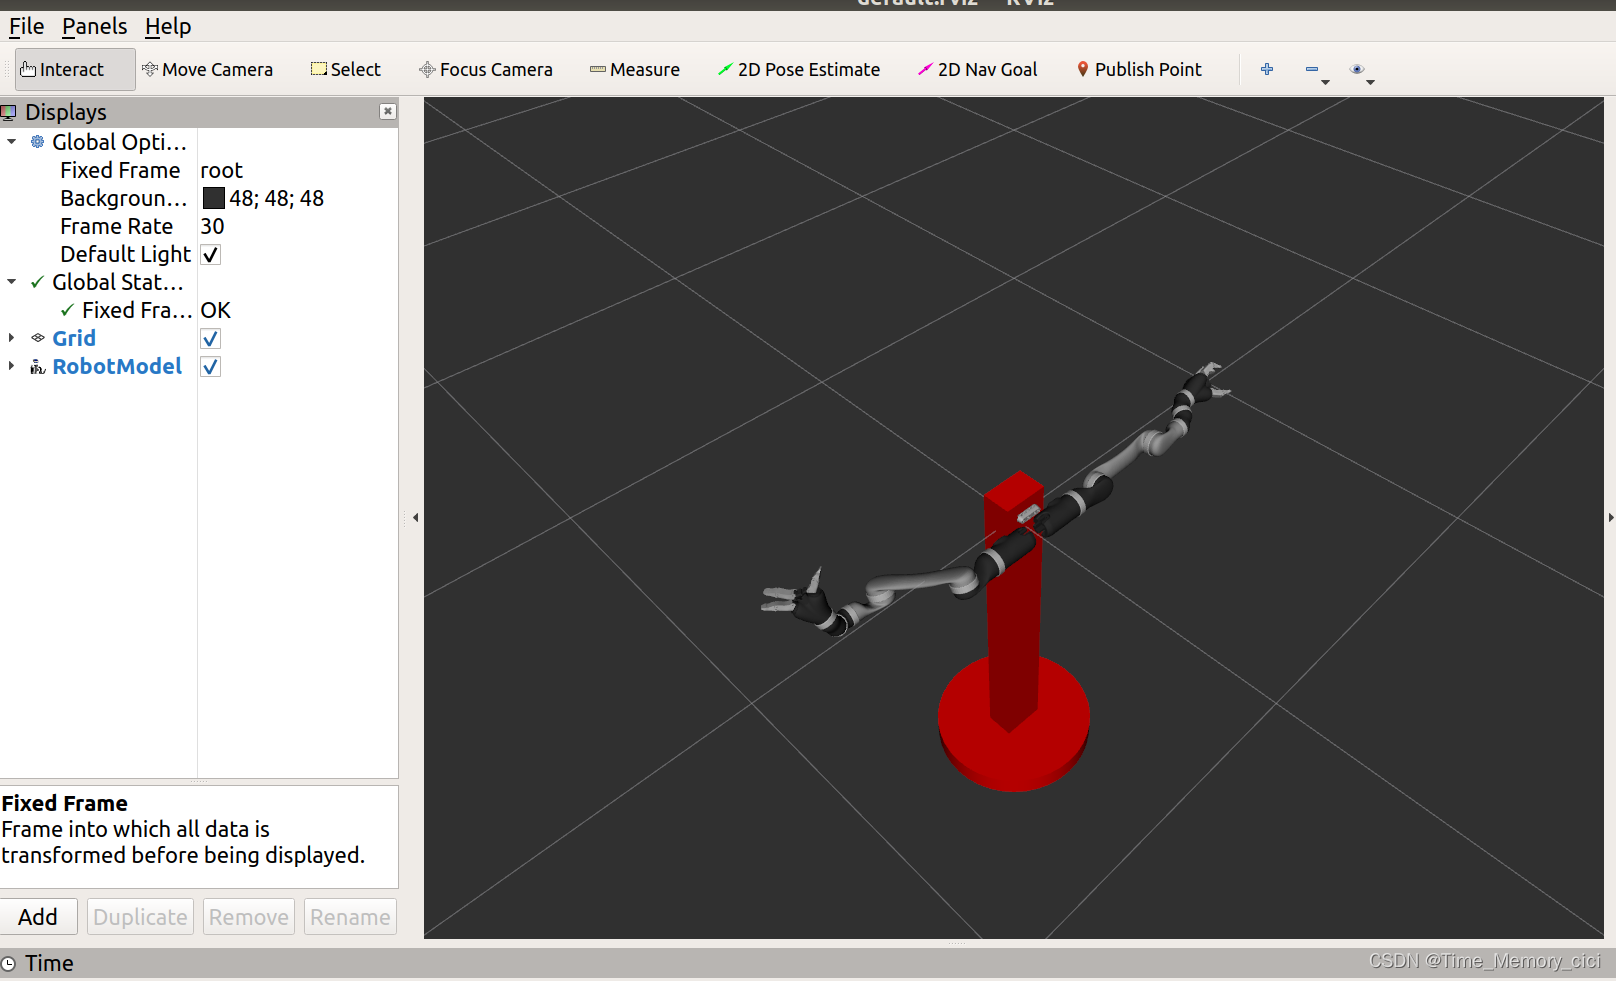This screenshot has height=981, width=1616.
Task: Click the Rename button
Action: pyautogui.click(x=350, y=917)
